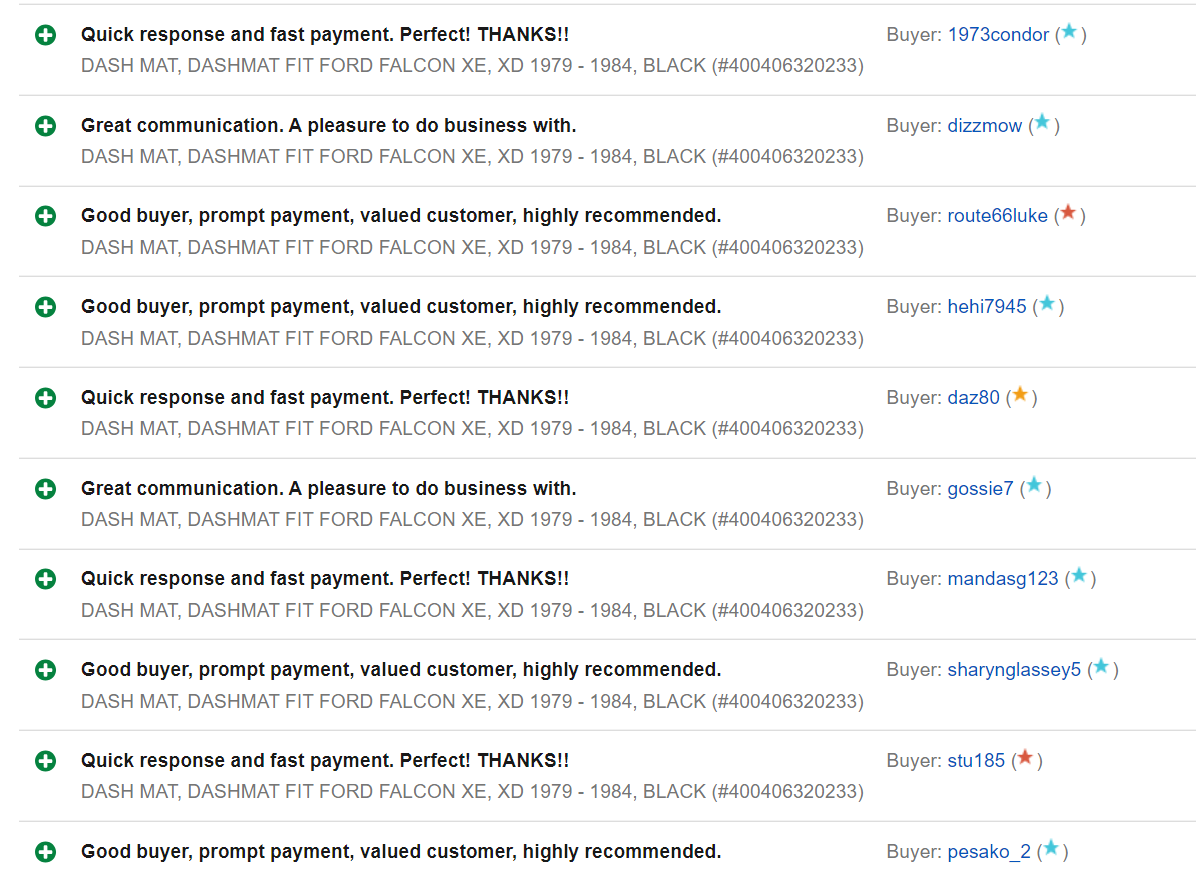Click the red star next to route66luke
This screenshot has height=872, width=1196.
pos(1069,213)
